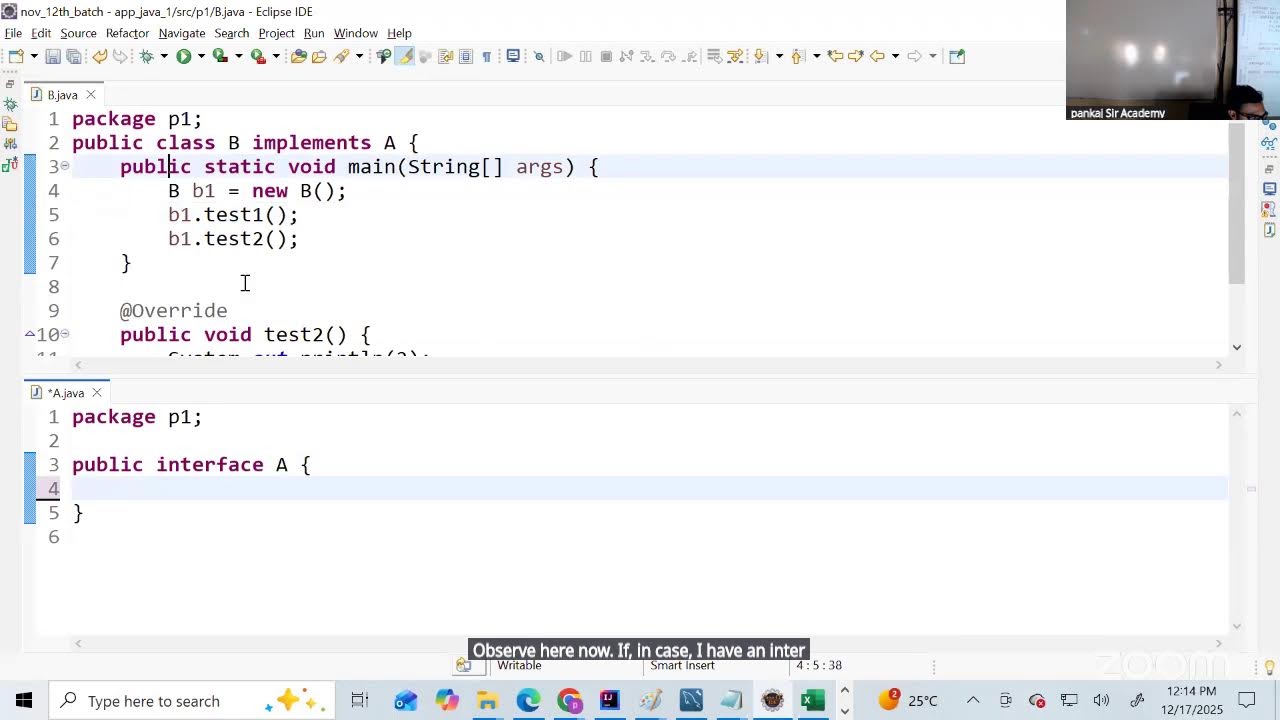
Task: Click the light bulb tip icon in status bar
Action: coord(1269,666)
